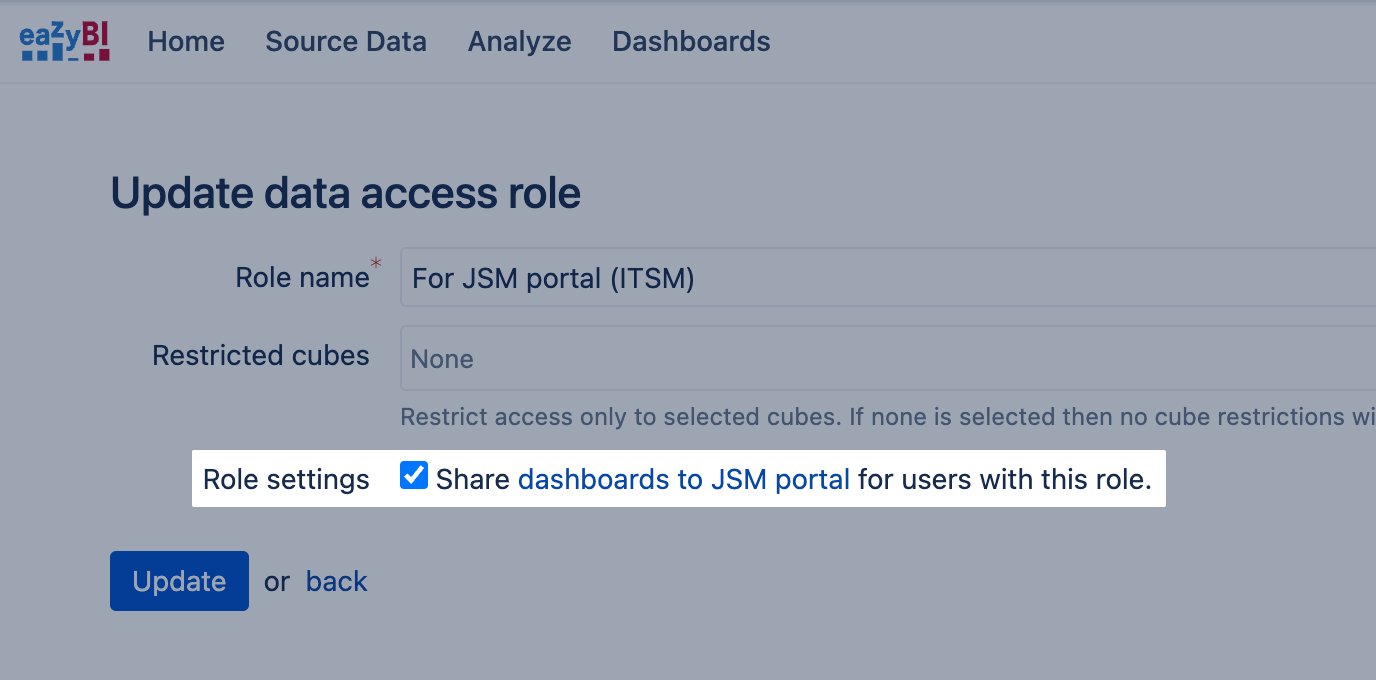This screenshot has height=680, width=1376.
Task: Click the "Update data access role" heading
Action: tap(346, 193)
